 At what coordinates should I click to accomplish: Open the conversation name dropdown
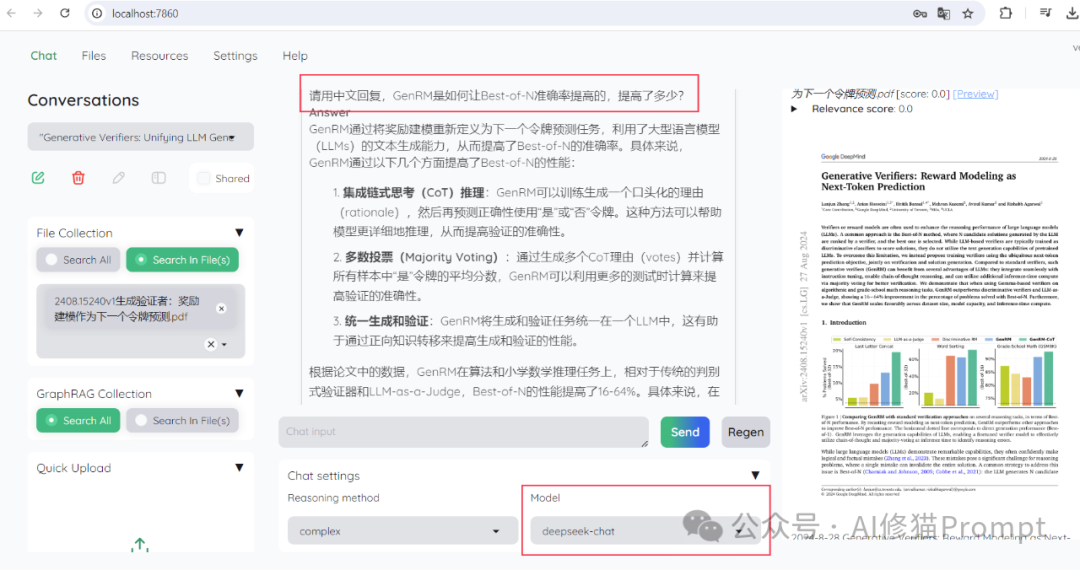pyautogui.click(x=141, y=137)
